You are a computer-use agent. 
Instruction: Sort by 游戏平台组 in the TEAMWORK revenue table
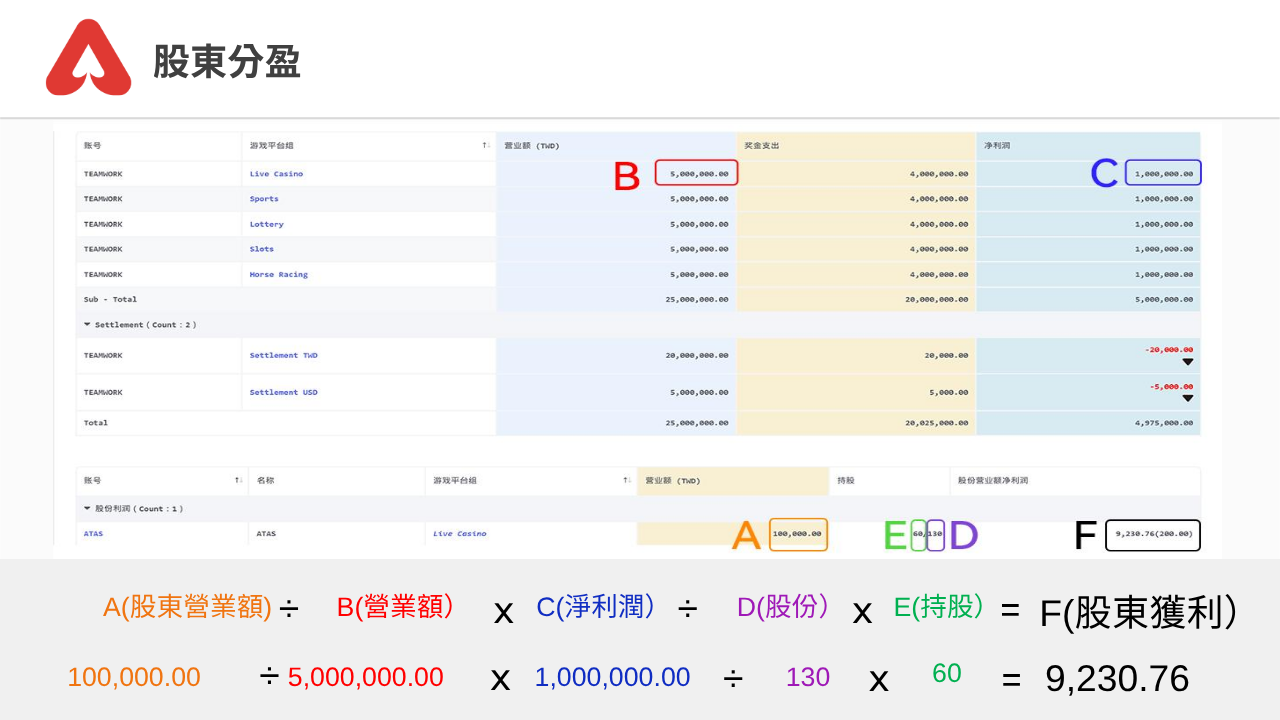[486, 146]
